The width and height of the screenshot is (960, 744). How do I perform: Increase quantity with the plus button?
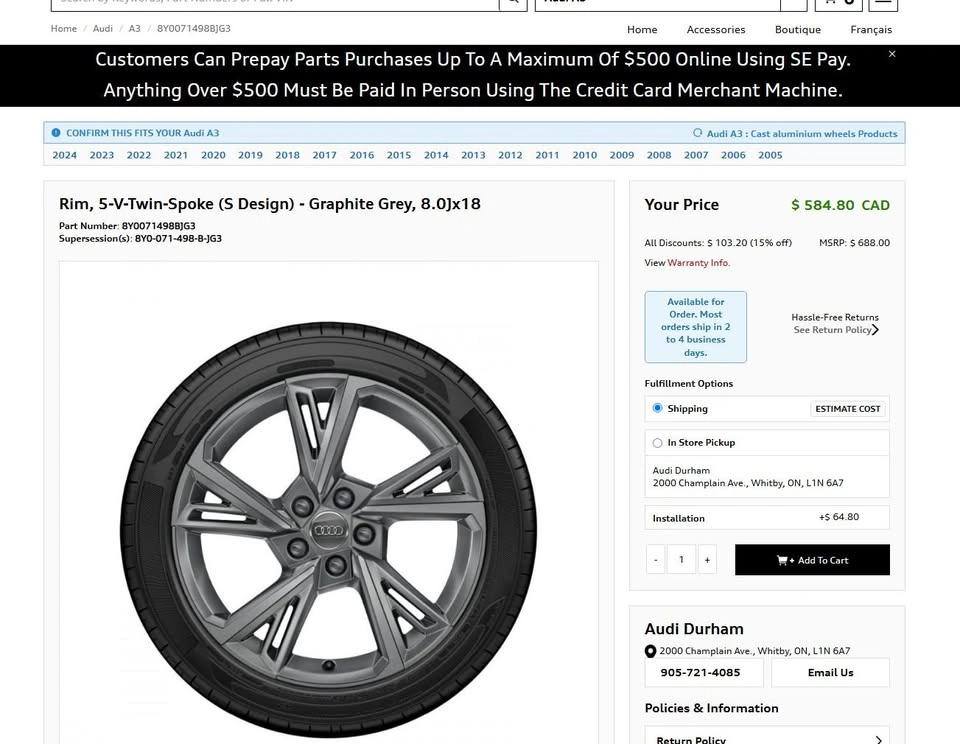coord(707,560)
